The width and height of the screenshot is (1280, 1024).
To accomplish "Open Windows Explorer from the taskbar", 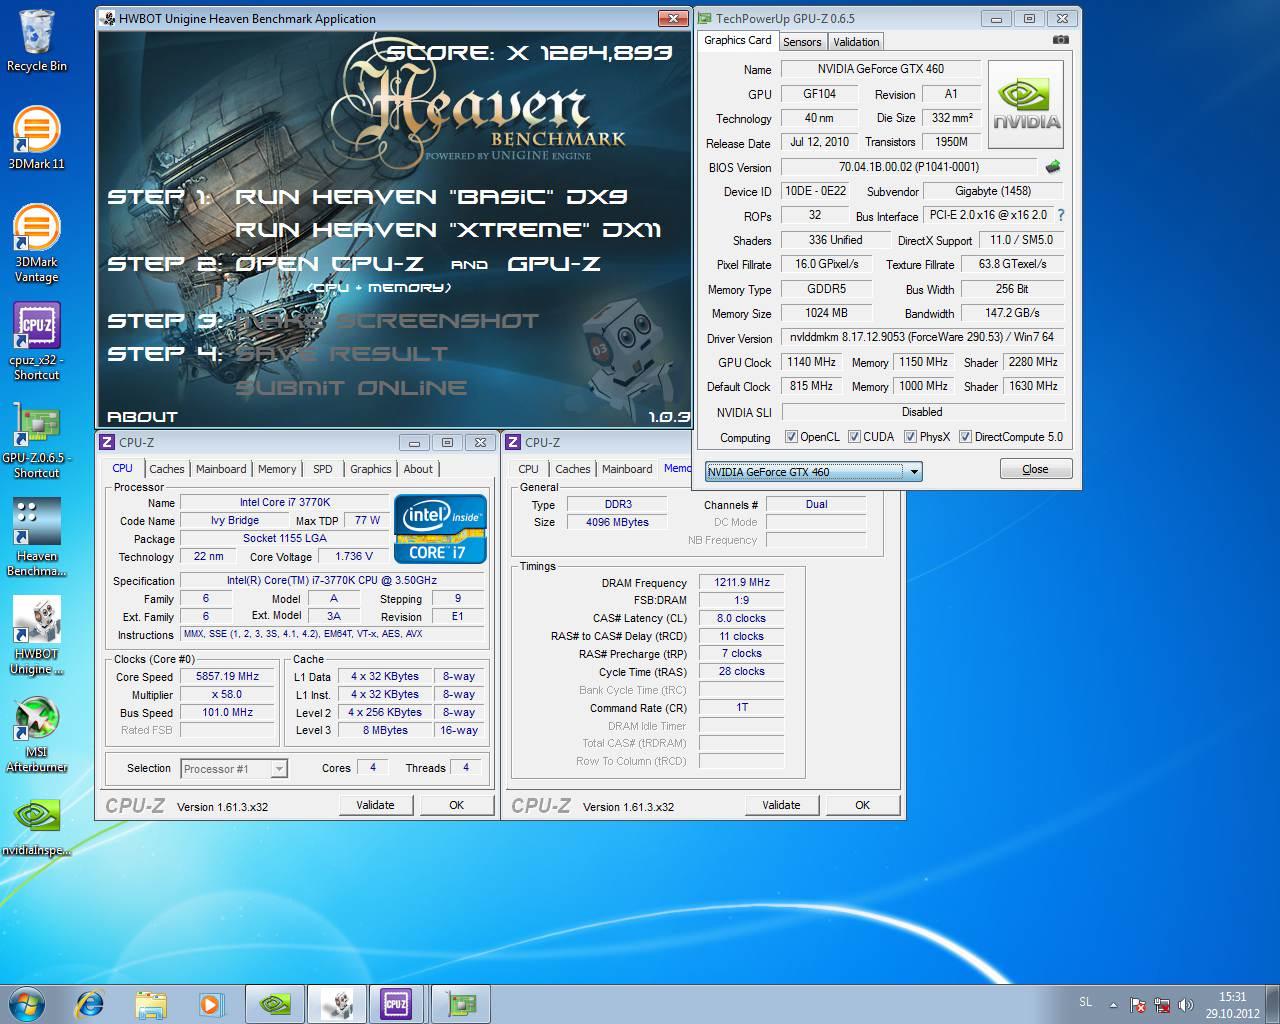I will click(x=151, y=1003).
